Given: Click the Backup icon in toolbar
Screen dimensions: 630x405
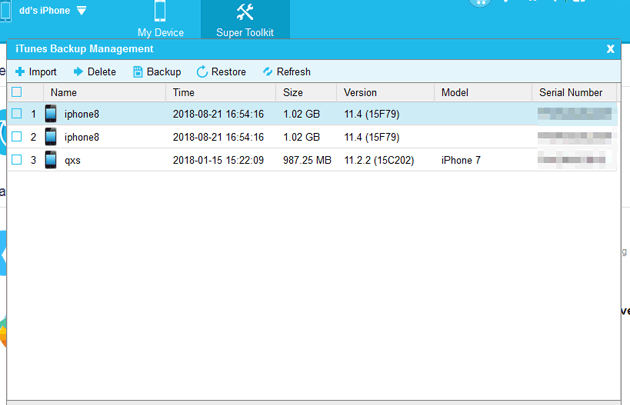Looking at the screenshot, I should click(x=138, y=72).
